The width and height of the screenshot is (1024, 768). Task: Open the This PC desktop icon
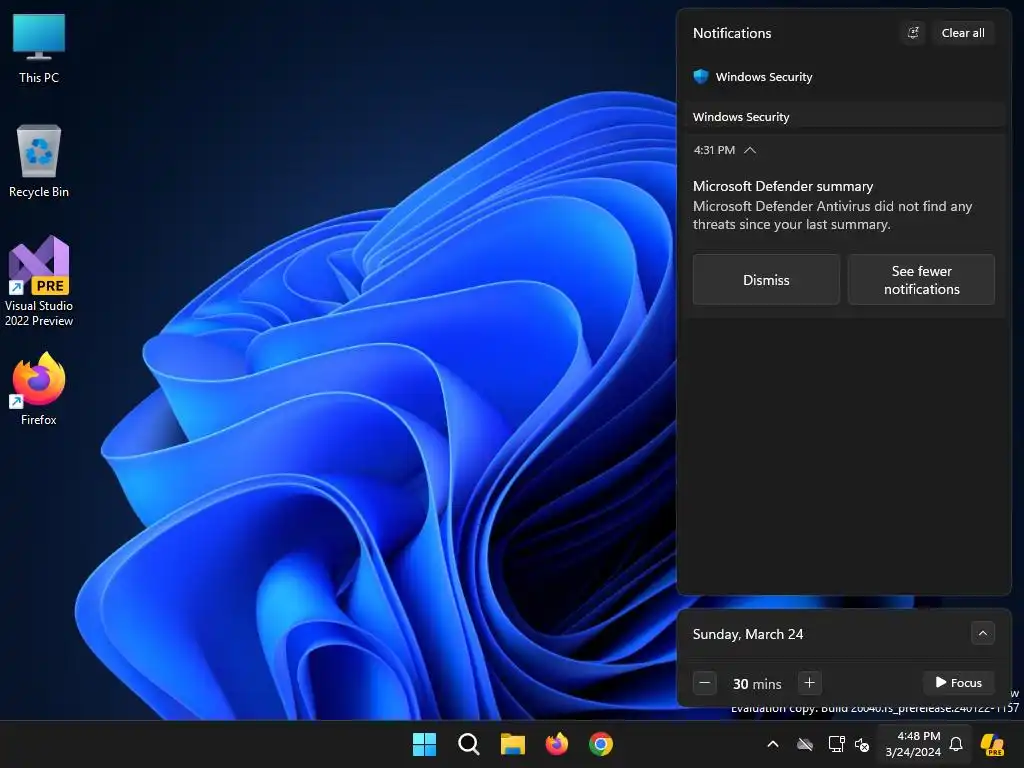[x=39, y=48]
